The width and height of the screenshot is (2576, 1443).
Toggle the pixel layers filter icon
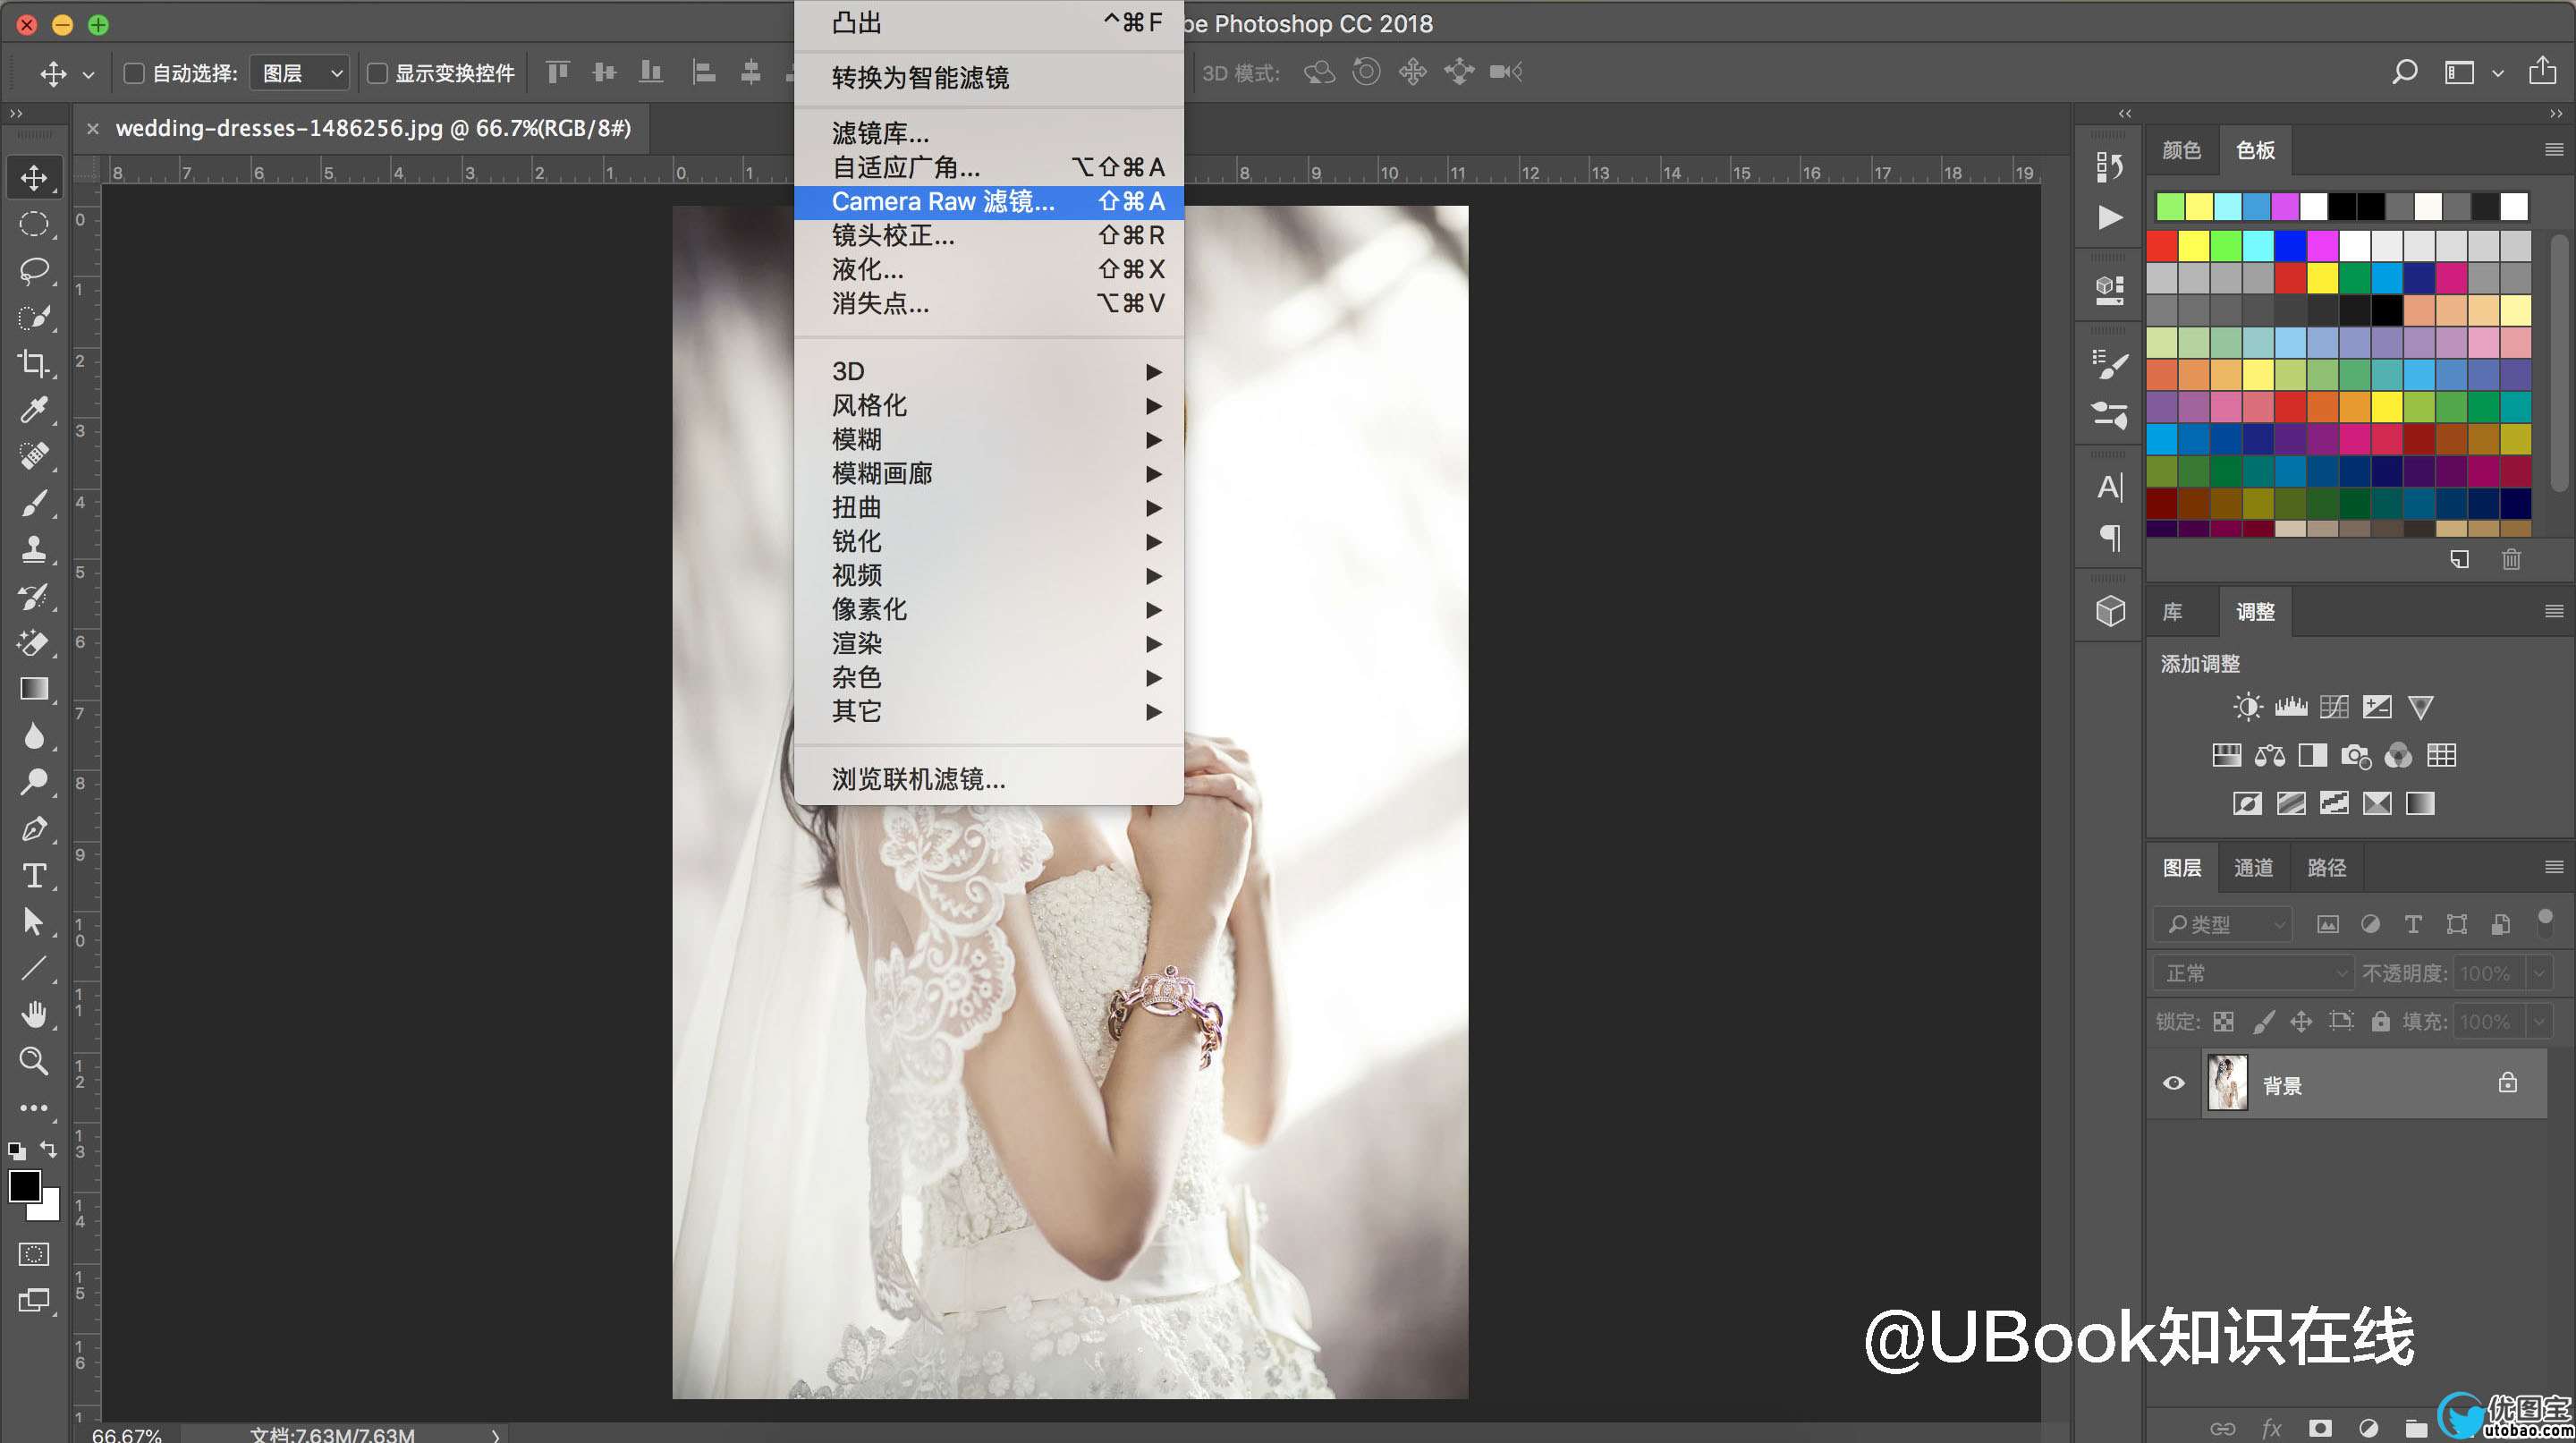click(2328, 924)
